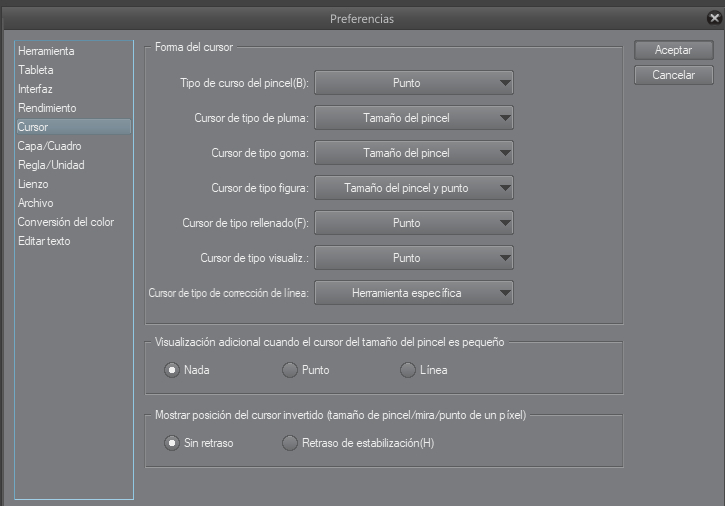Open the Cursor de tipo goma dropdown

[x=414, y=153]
